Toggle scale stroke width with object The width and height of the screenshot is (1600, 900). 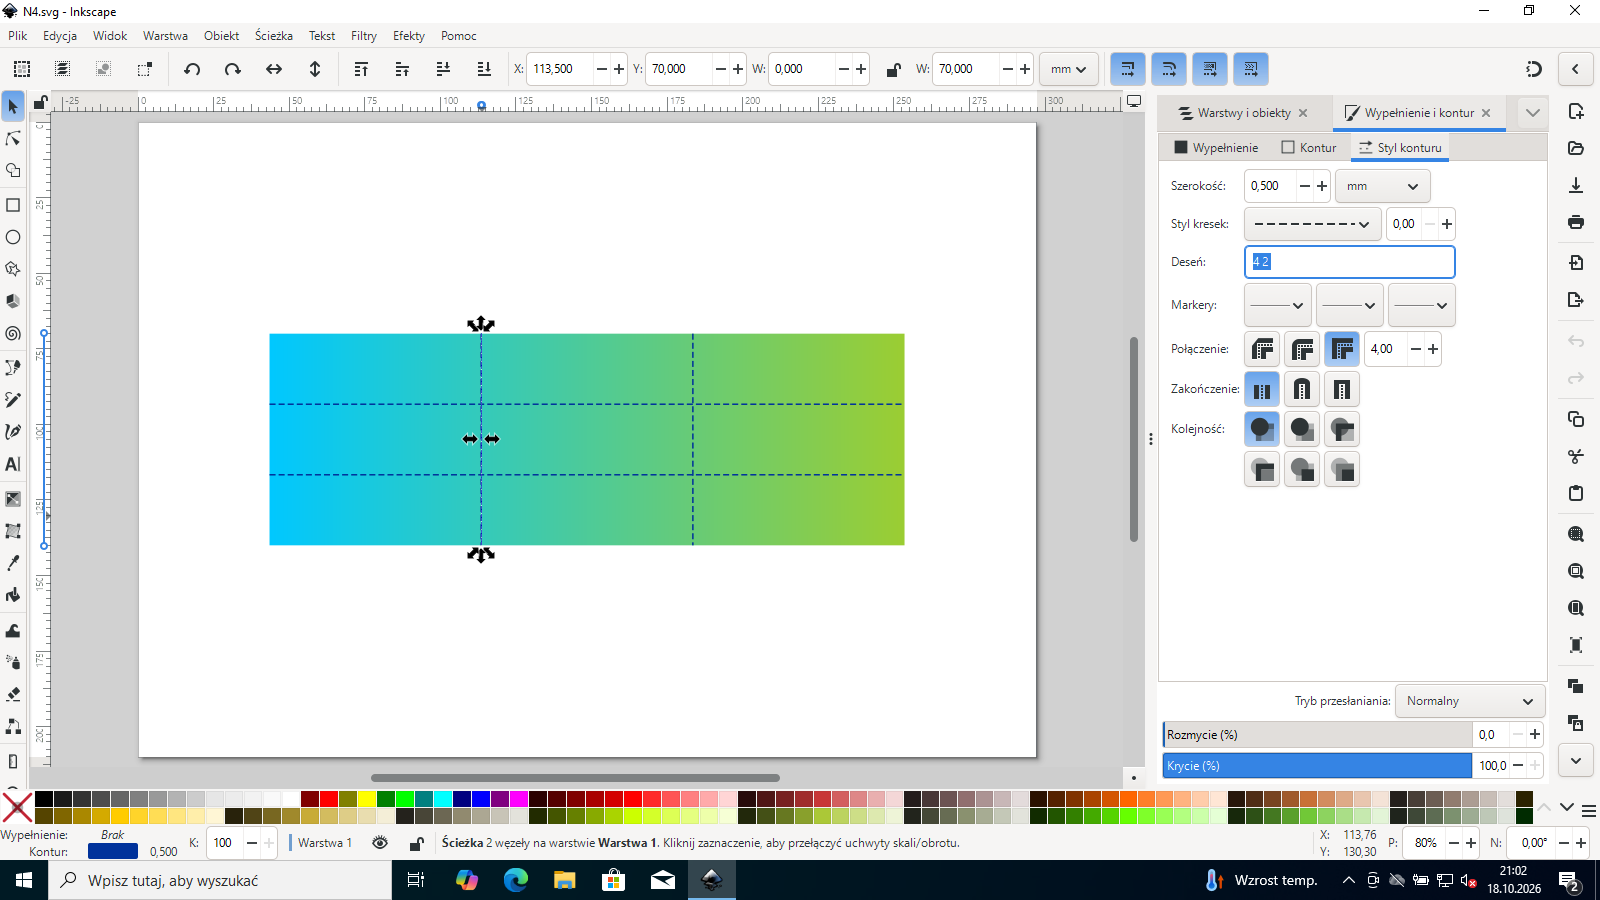click(1128, 69)
